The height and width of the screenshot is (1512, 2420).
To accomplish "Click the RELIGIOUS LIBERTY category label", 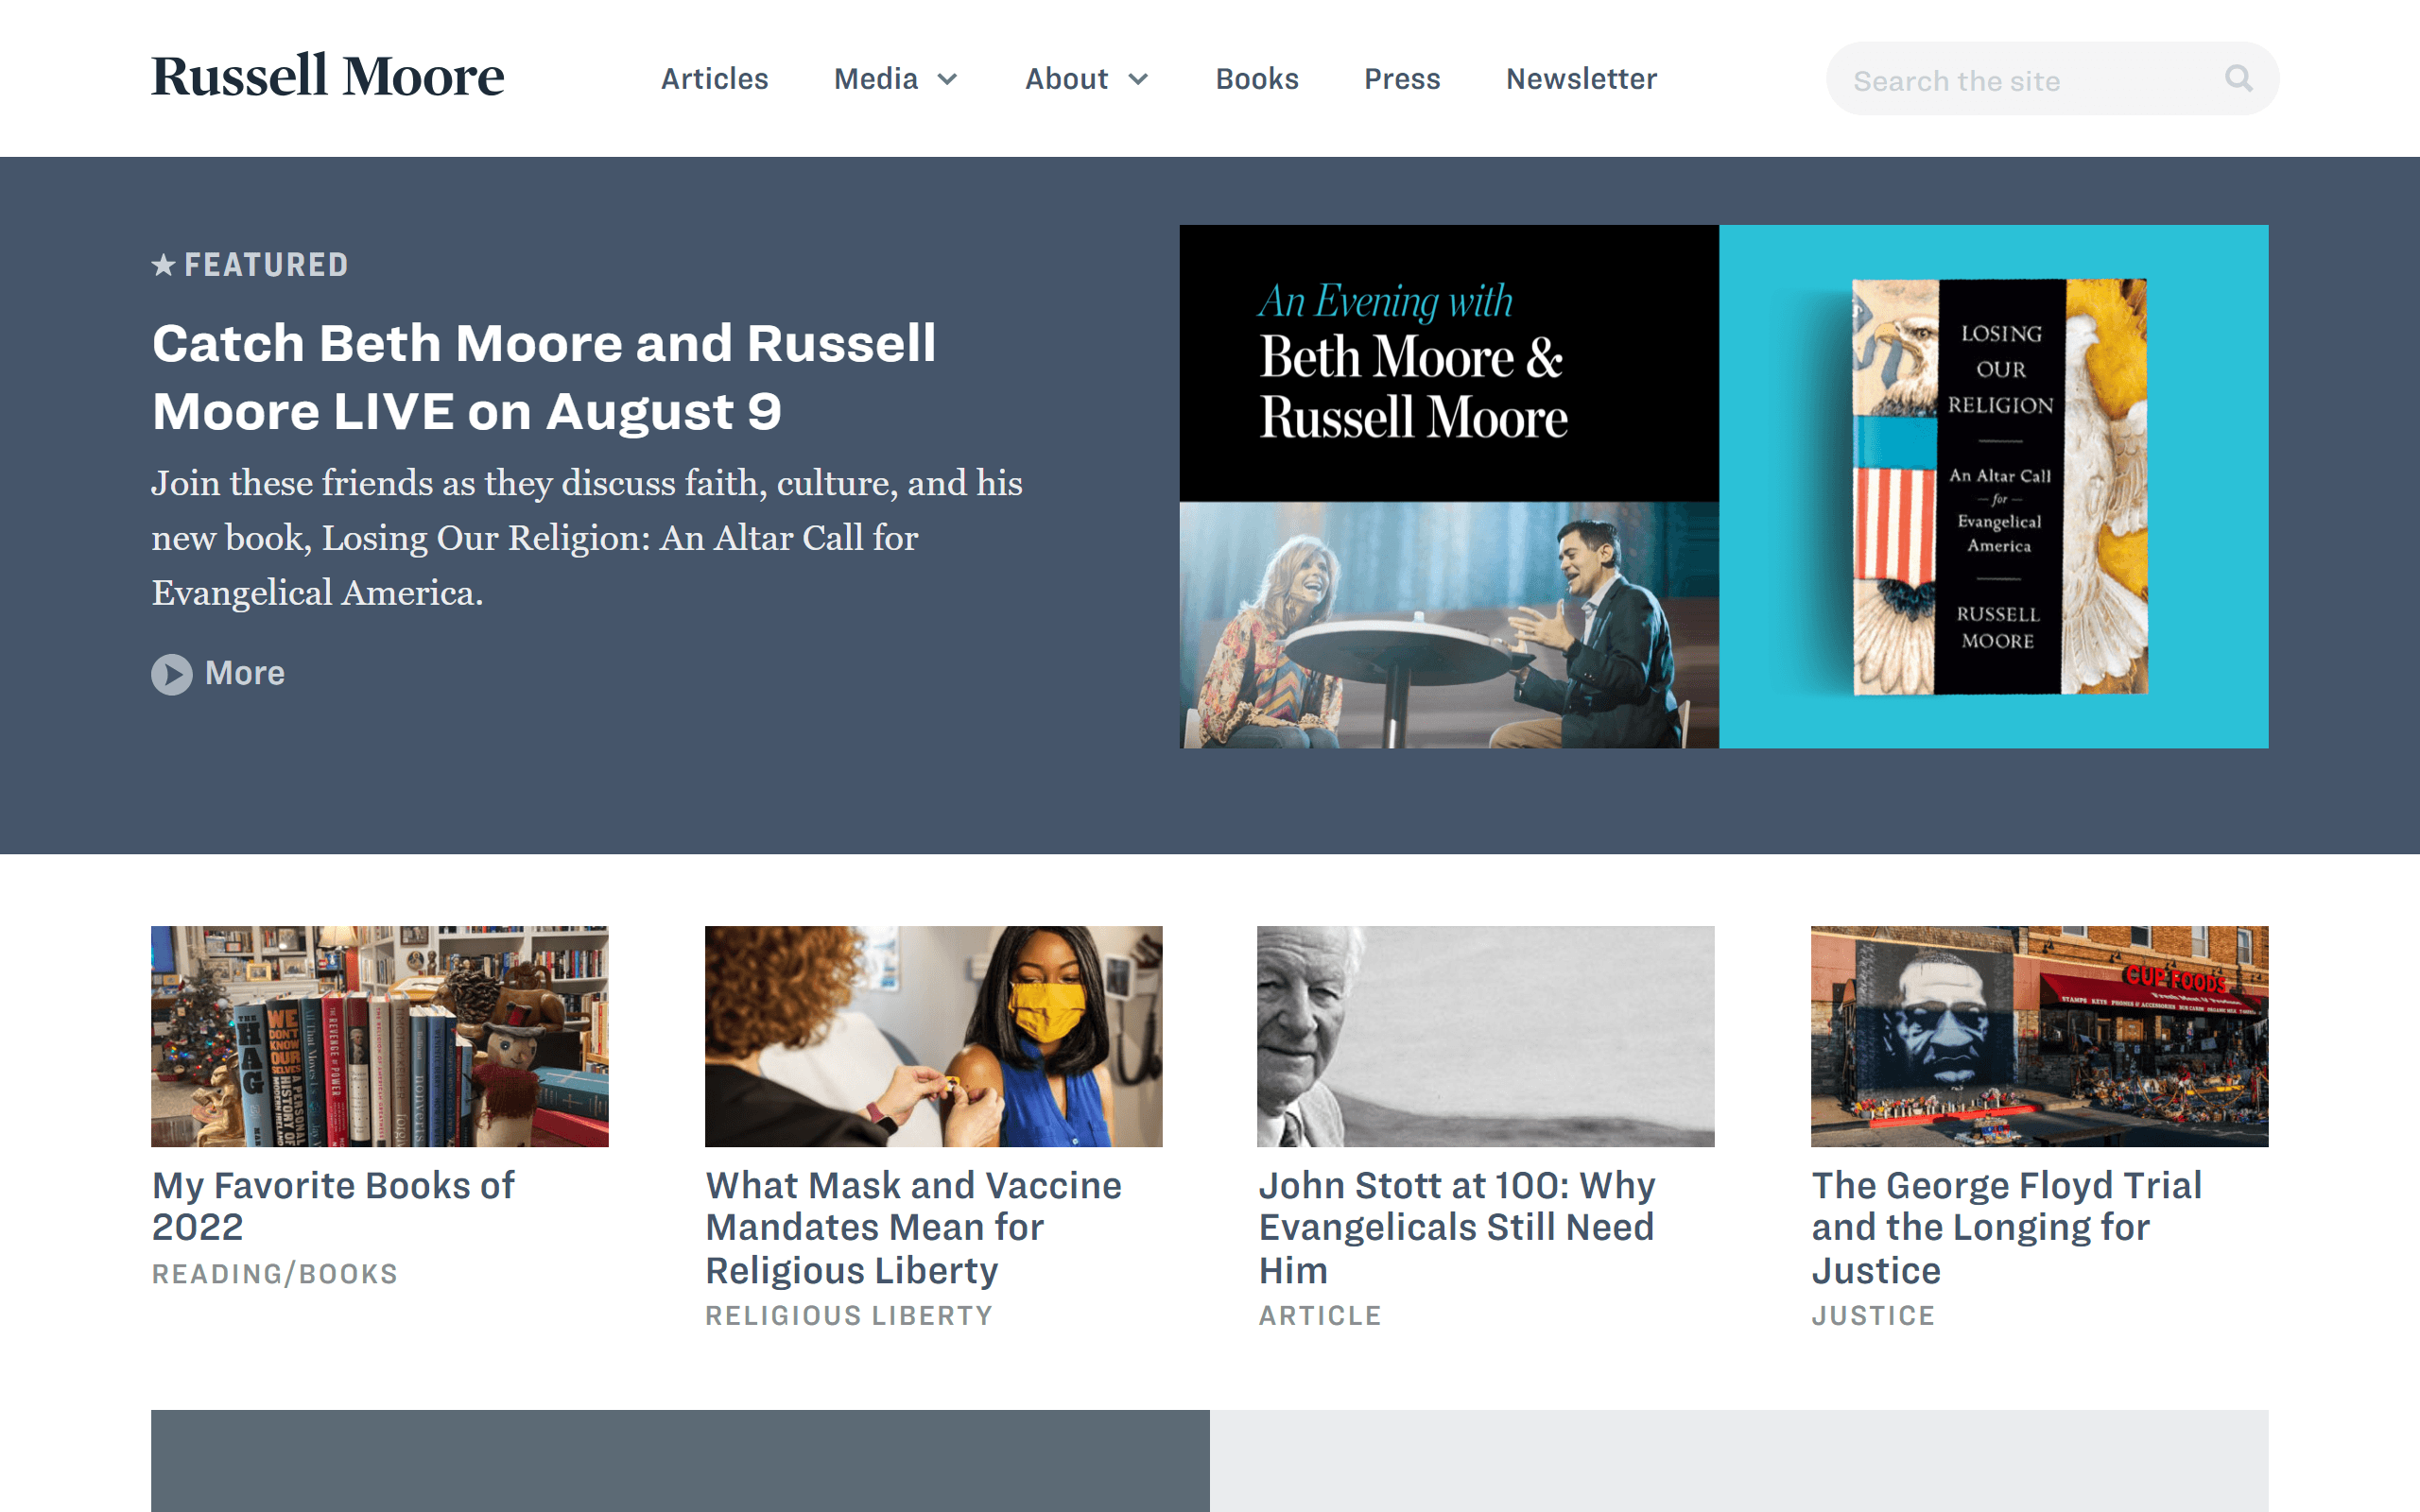I will [849, 1315].
